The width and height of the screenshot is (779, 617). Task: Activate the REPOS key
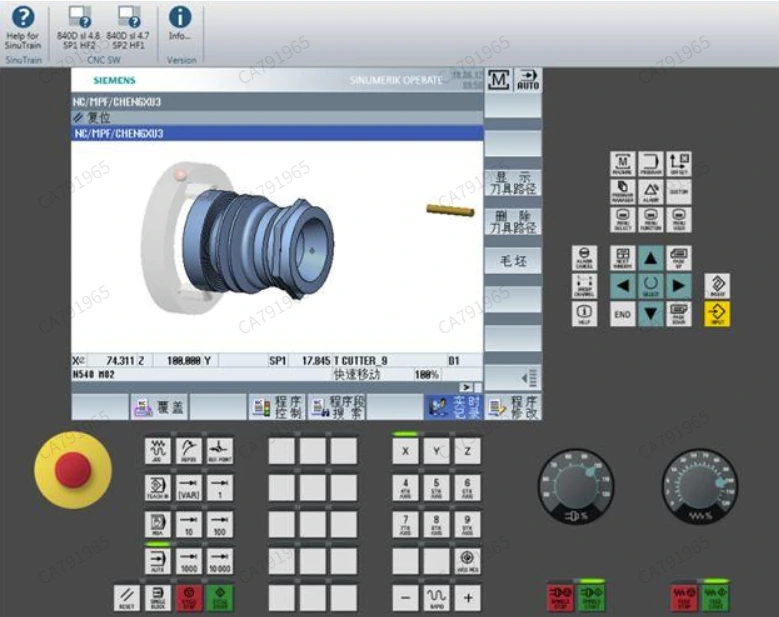click(x=189, y=451)
